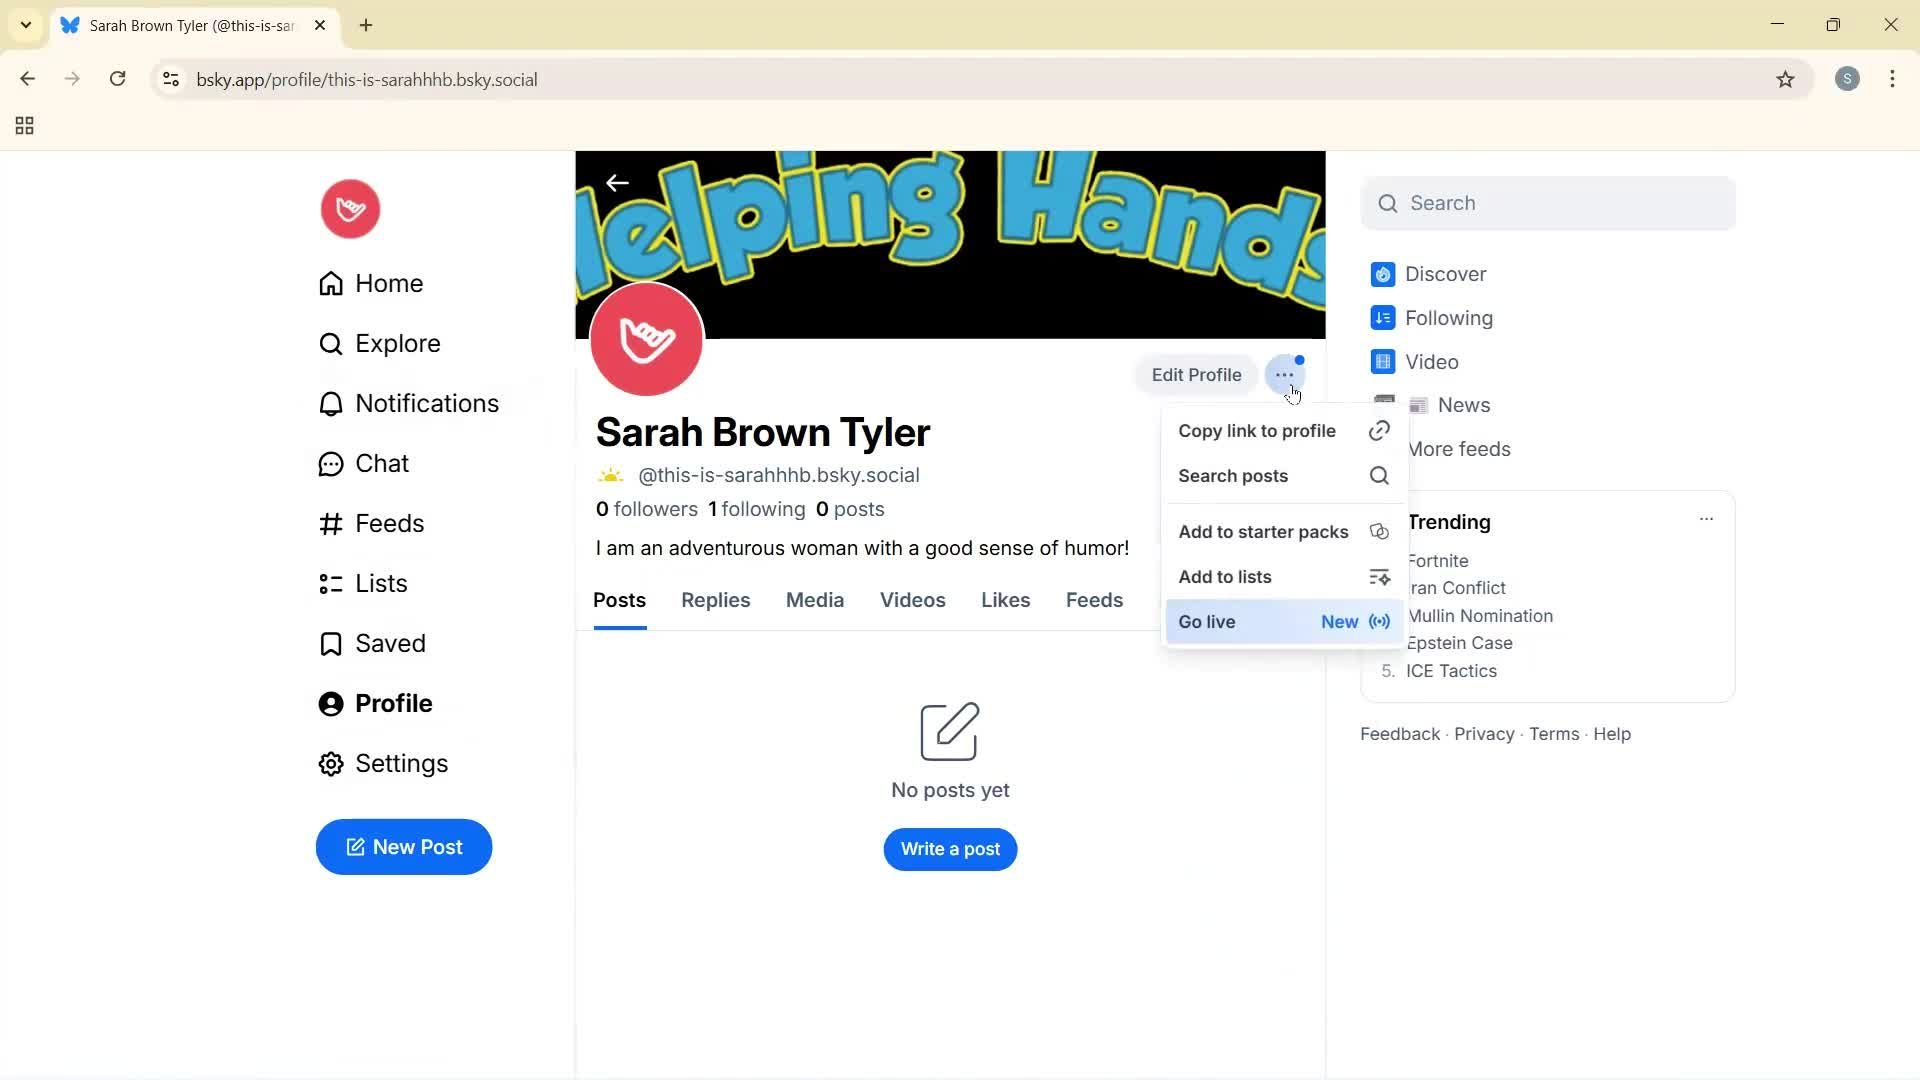Open the Trending panel options ellipsis
Screen dimensions: 1920x1080
(x=1707, y=519)
